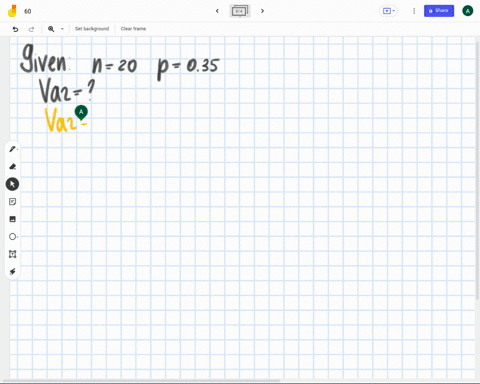Click the vertical scrollbar
The height and width of the screenshot is (384, 480).
coord(478,170)
